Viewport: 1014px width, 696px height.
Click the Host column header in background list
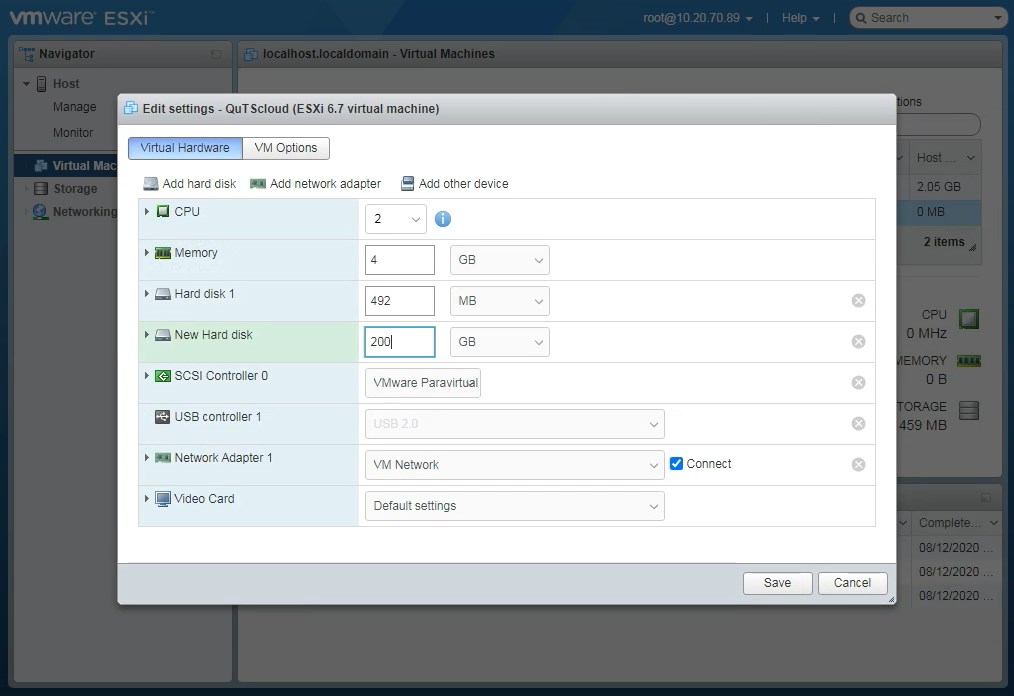(945, 158)
